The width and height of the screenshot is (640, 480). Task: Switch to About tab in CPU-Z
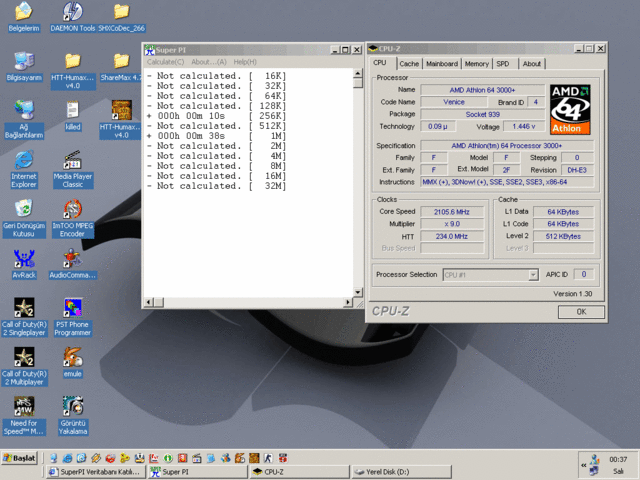click(531, 64)
